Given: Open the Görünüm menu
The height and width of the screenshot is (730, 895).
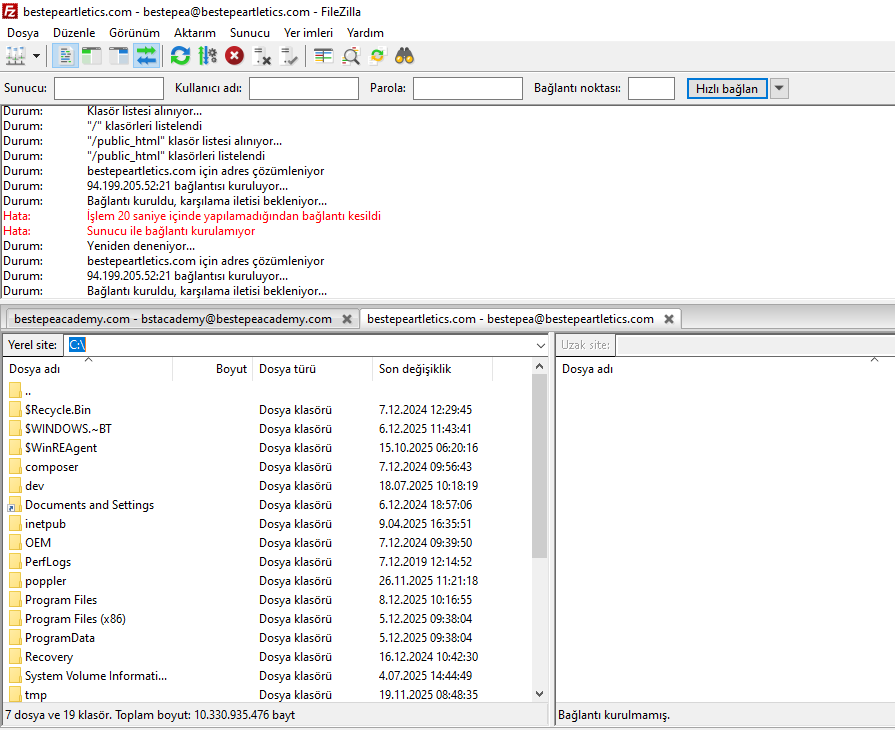Looking at the screenshot, I should pos(134,33).
